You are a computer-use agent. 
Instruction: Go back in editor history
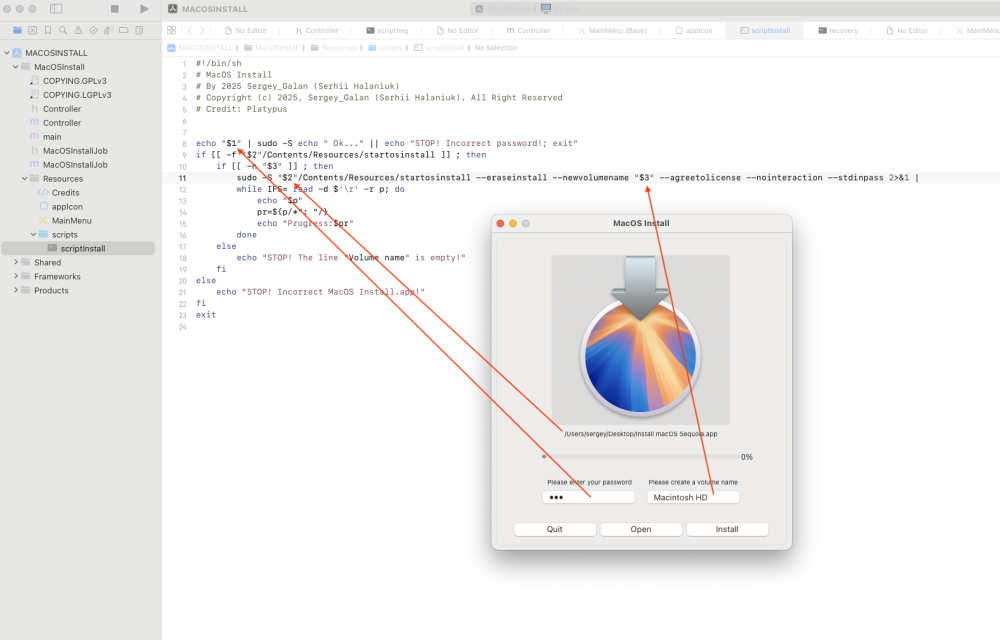pos(189,30)
